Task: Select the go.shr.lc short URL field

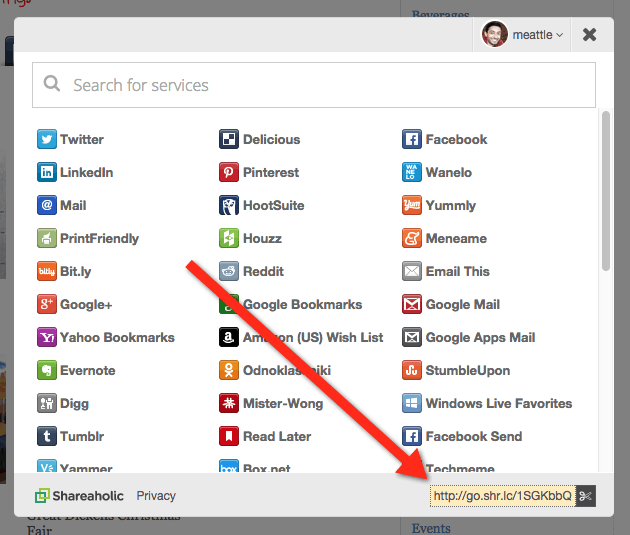Action: point(503,496)
